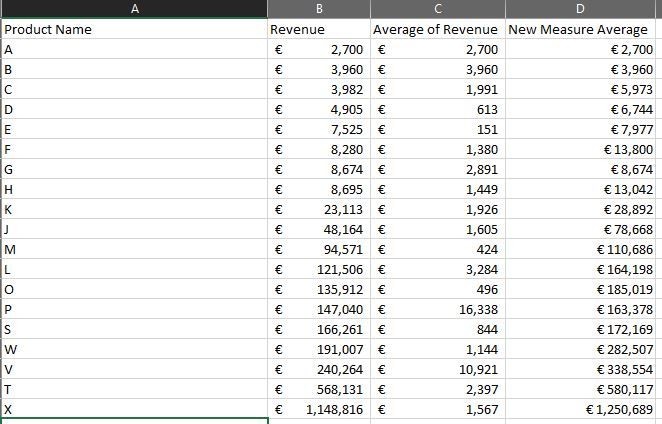Click new measure value € 185,019
Image resolution: width=662 pixels, height=424 pixels.
pyautogui.click(x=580, y=289)
